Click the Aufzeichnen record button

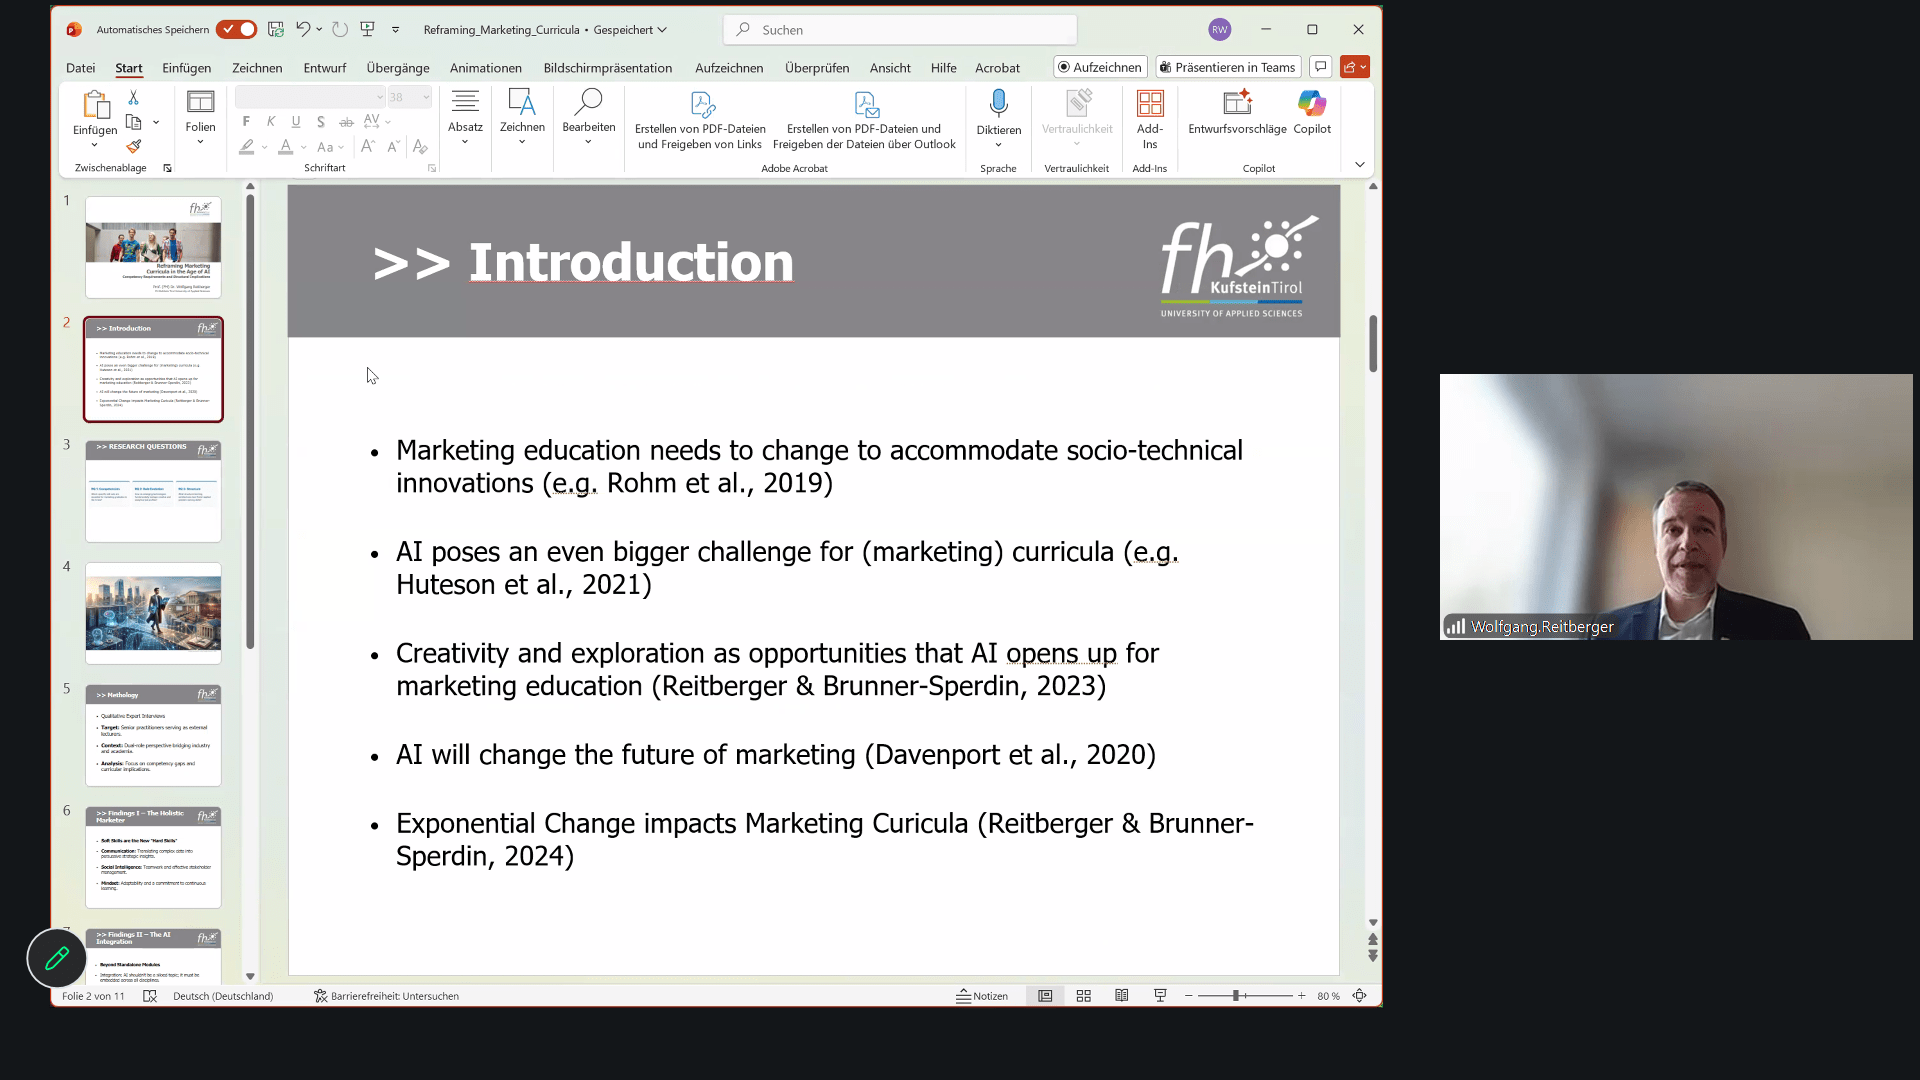pos(1099,67)
